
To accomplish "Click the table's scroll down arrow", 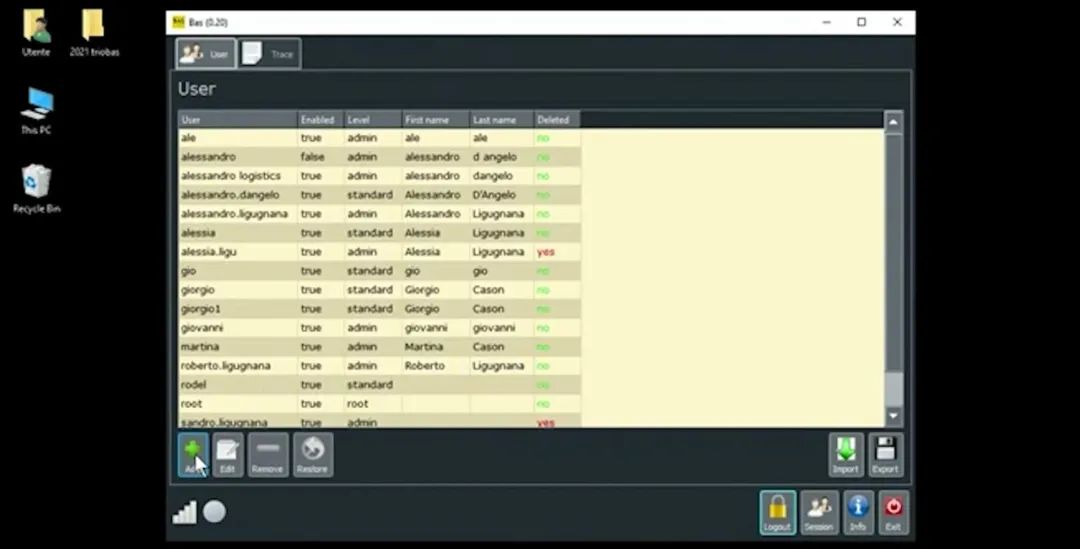I will click(893, 416).
